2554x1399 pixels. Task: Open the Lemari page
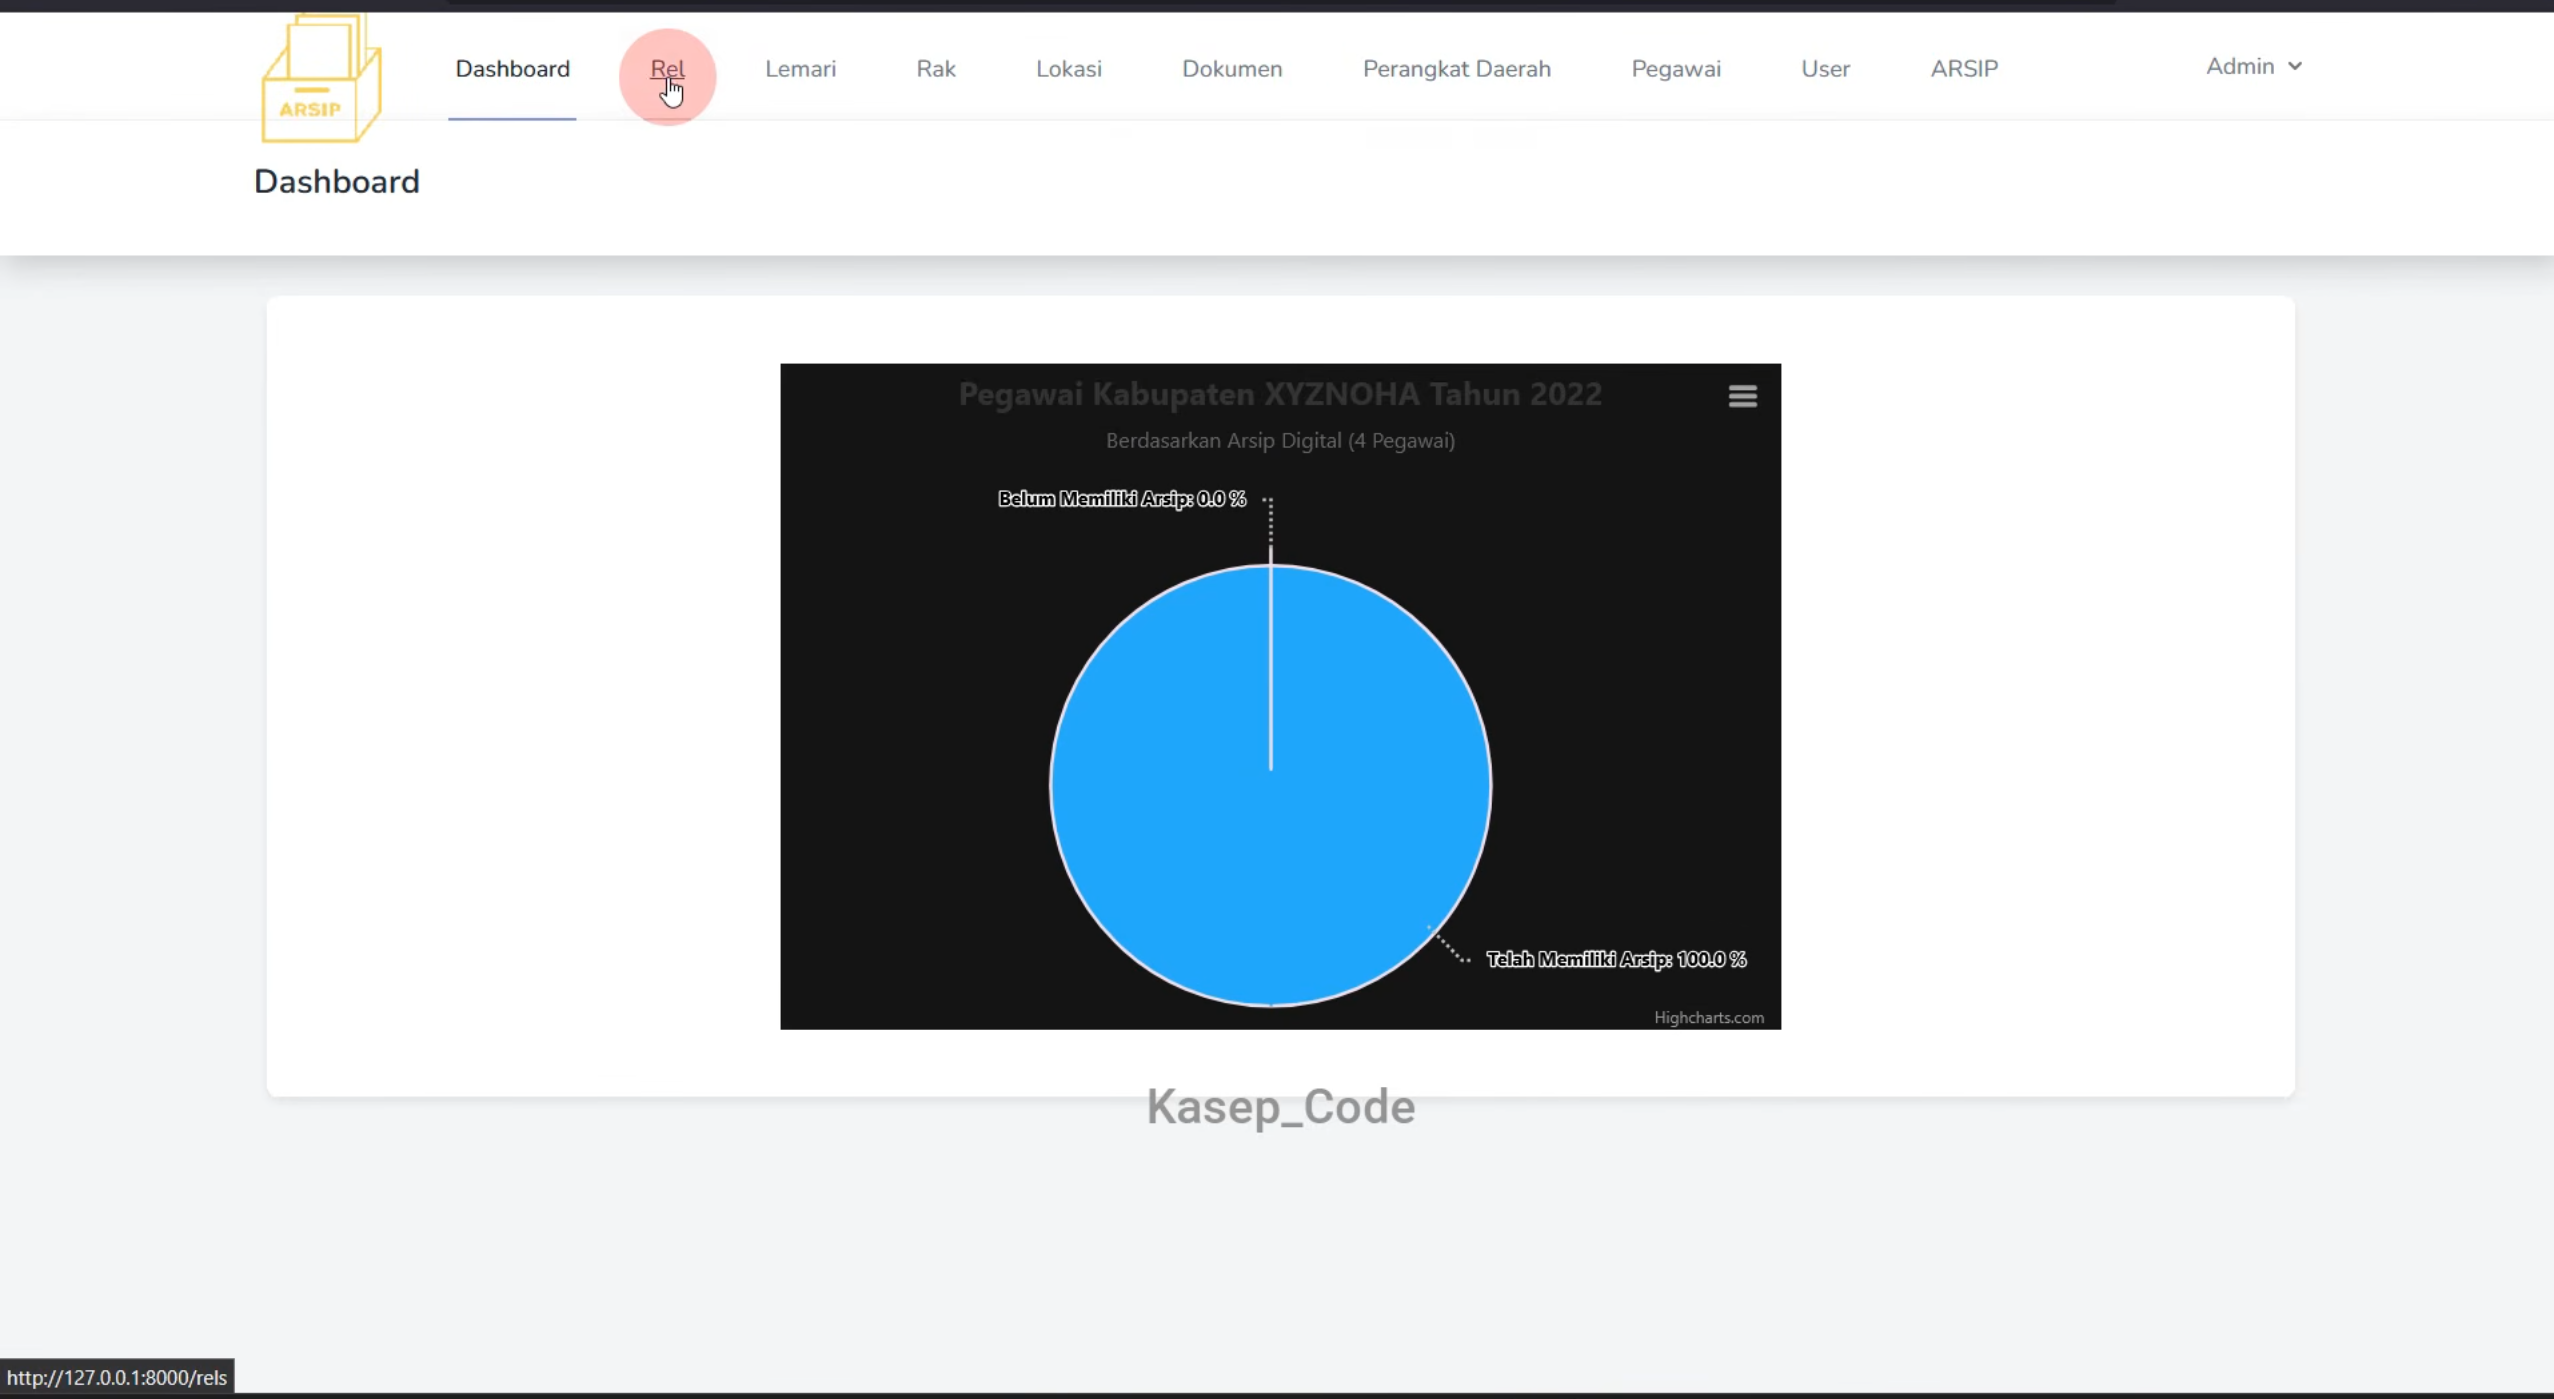point(800,69)
